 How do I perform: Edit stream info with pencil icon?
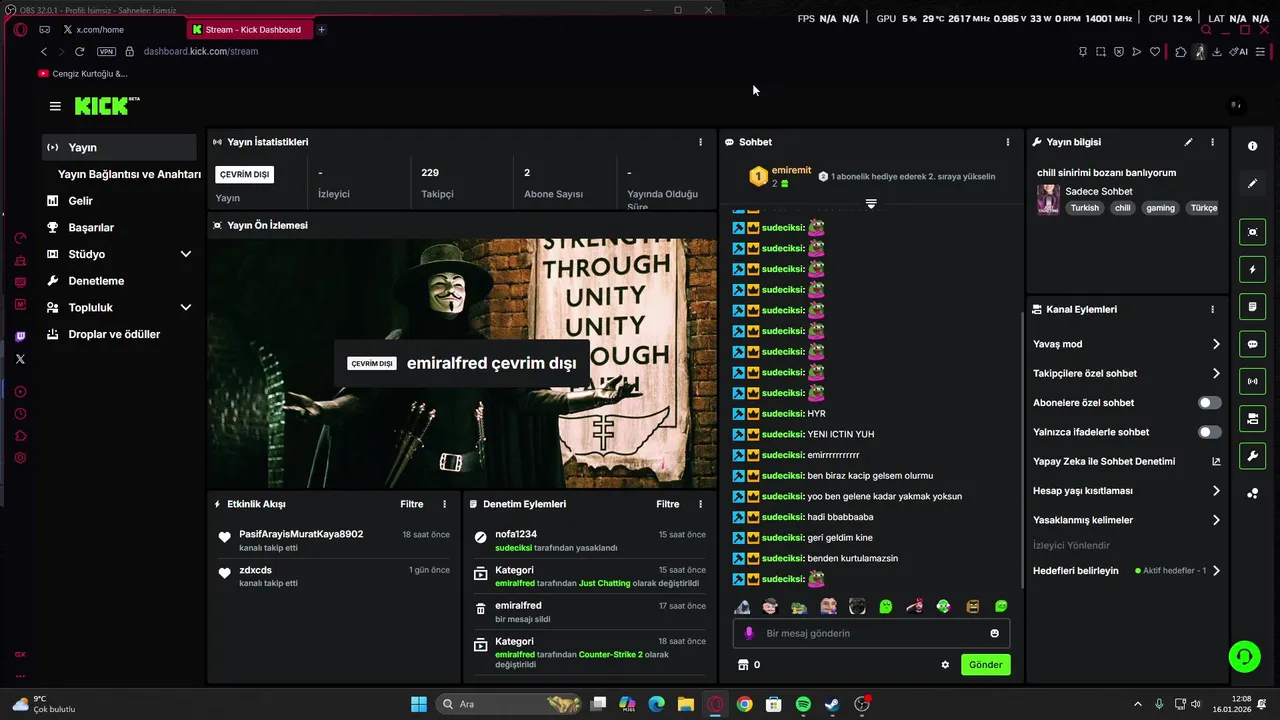1189,142
